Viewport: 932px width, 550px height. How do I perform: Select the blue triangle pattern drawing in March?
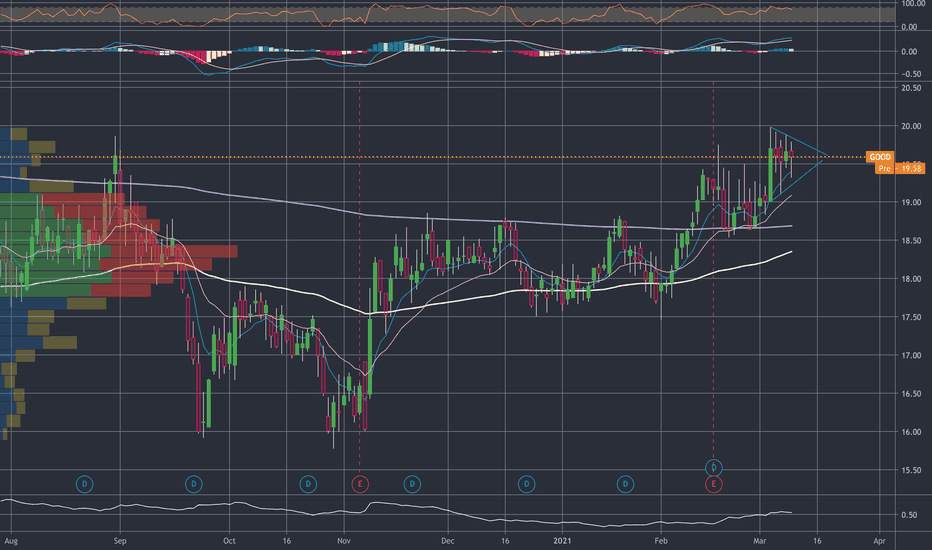(x=798, y=162)
